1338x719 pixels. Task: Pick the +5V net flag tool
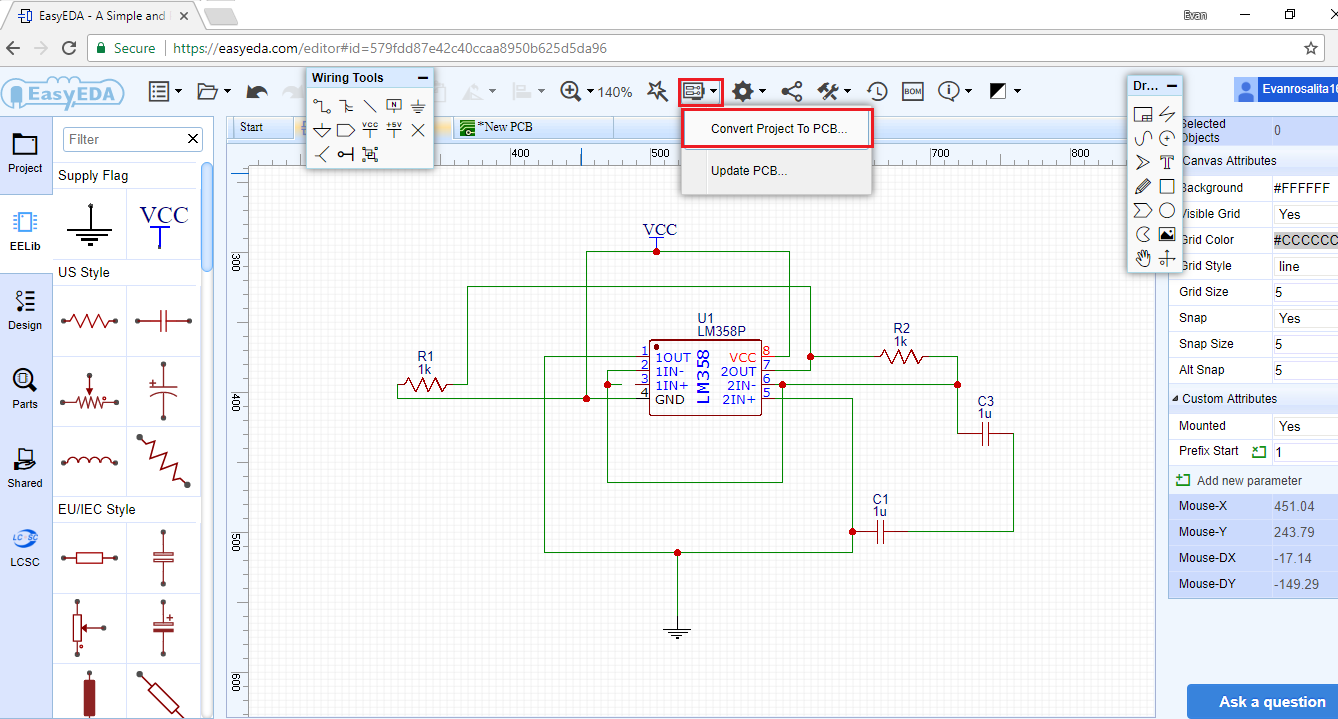tap(394, 129)
